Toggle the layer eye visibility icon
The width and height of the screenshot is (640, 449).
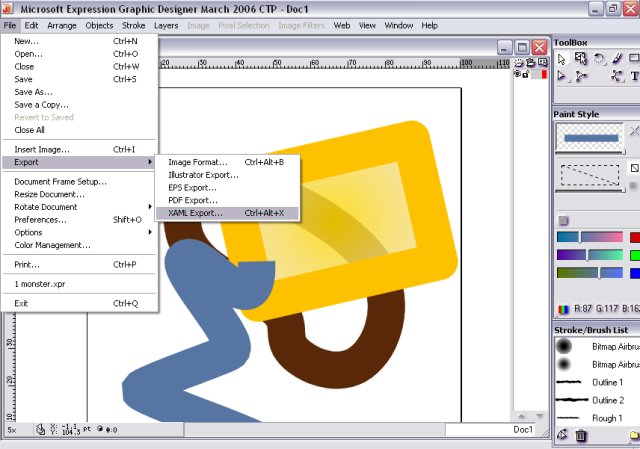516,74
